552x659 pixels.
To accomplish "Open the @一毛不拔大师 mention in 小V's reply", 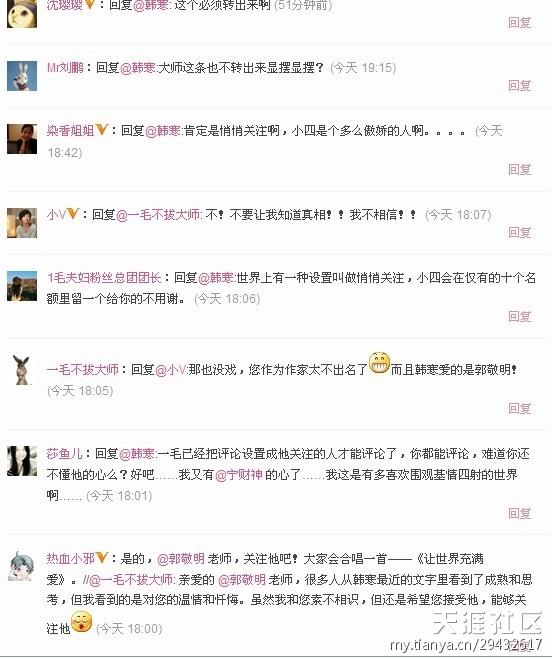I will [x=158, y=215].
